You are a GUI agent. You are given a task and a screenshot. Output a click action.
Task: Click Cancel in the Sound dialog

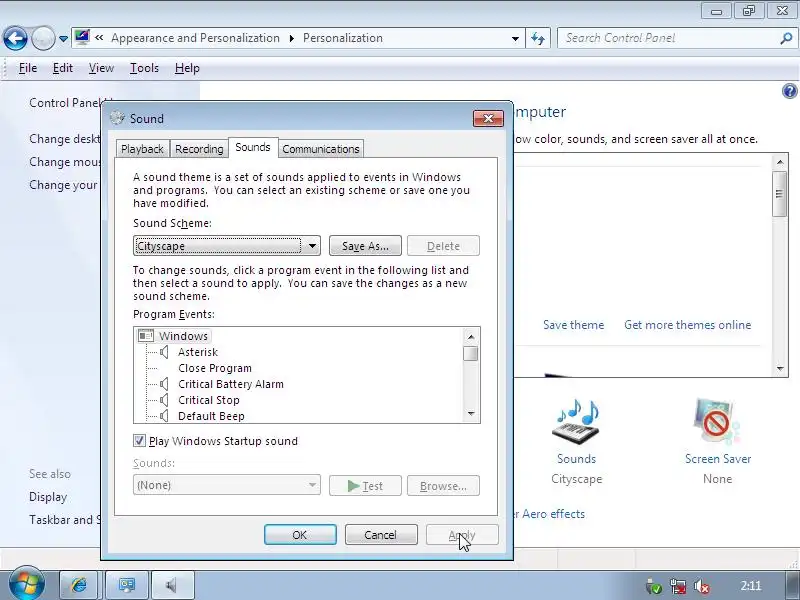click(x=381, y=535)
